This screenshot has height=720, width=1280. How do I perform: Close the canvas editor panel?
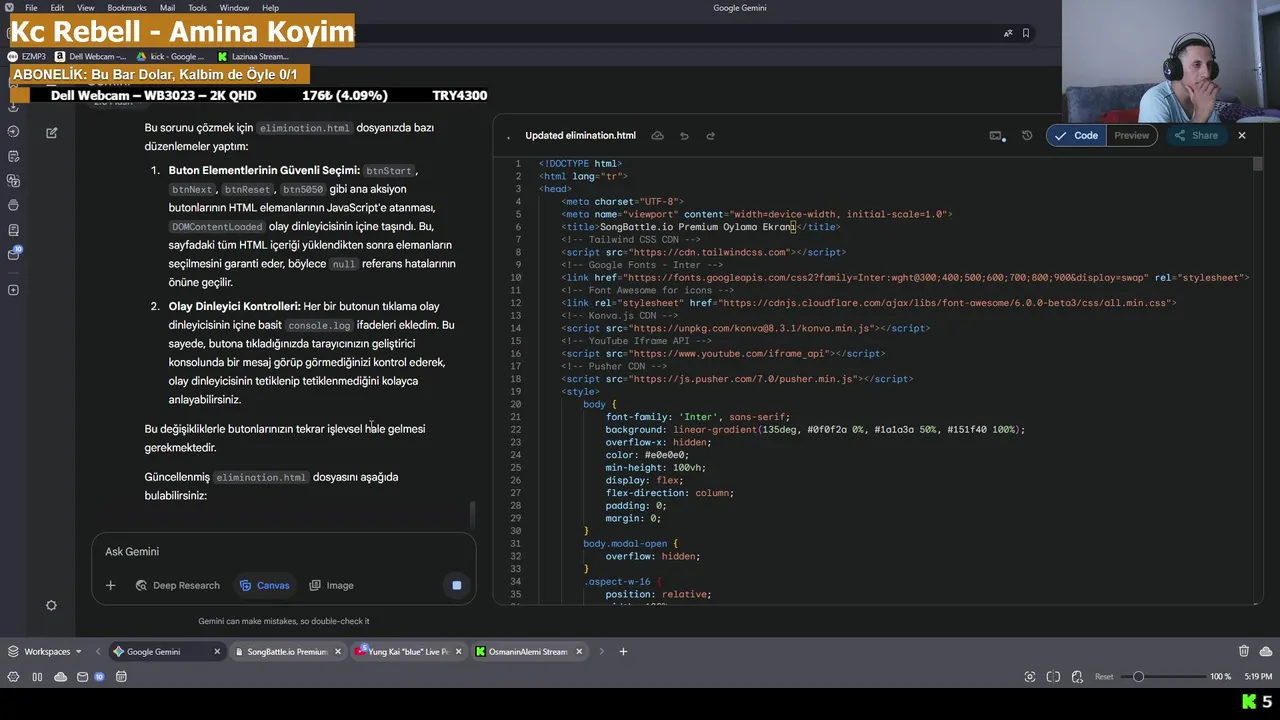pyautogui.click(x=1242, y=136)
